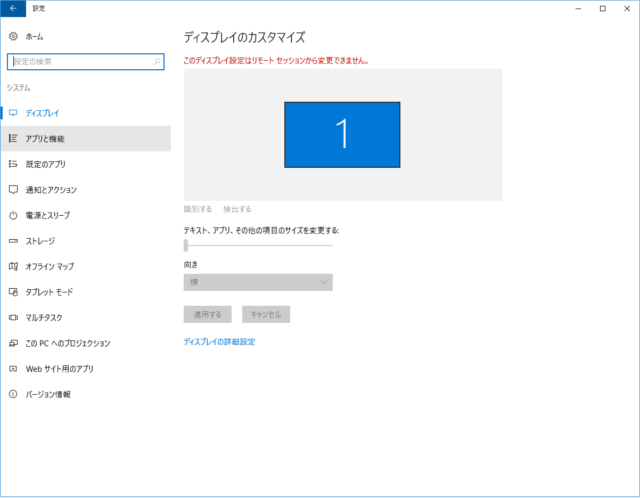Click 検出する detect link
Viewport: 640px width, 498px height.
(x=237, y=209)
